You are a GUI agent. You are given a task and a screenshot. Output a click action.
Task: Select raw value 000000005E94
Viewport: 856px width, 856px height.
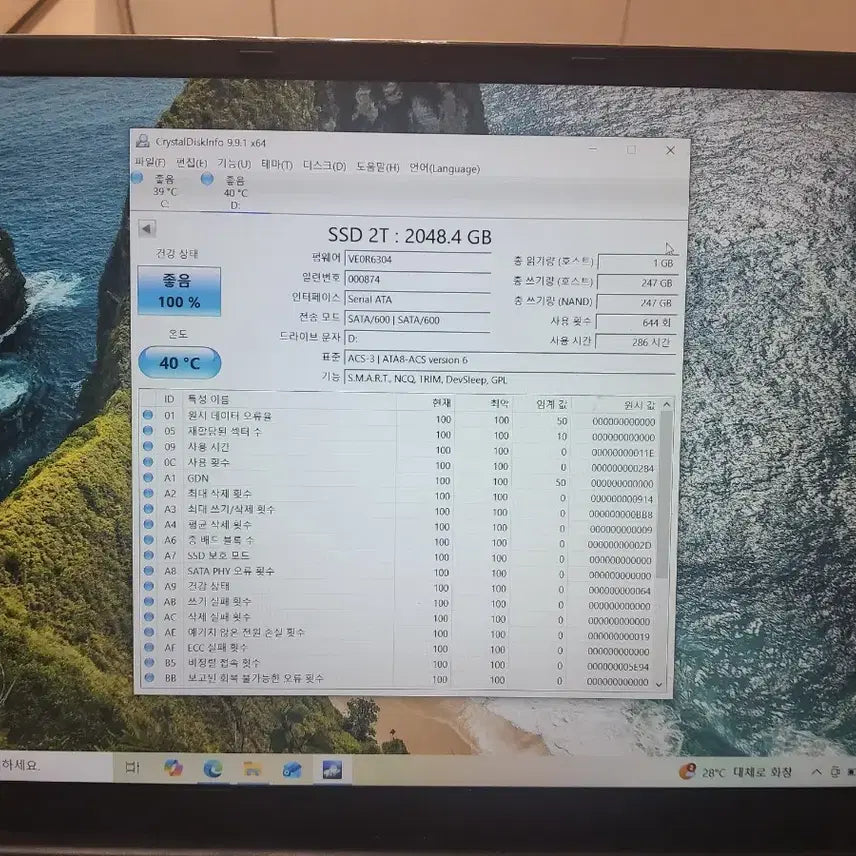pos(618,667)
